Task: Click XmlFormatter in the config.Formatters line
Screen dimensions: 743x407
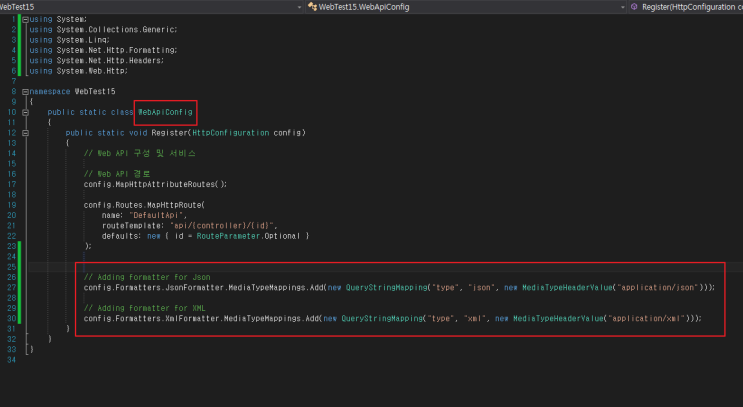Action: (192, 318)
